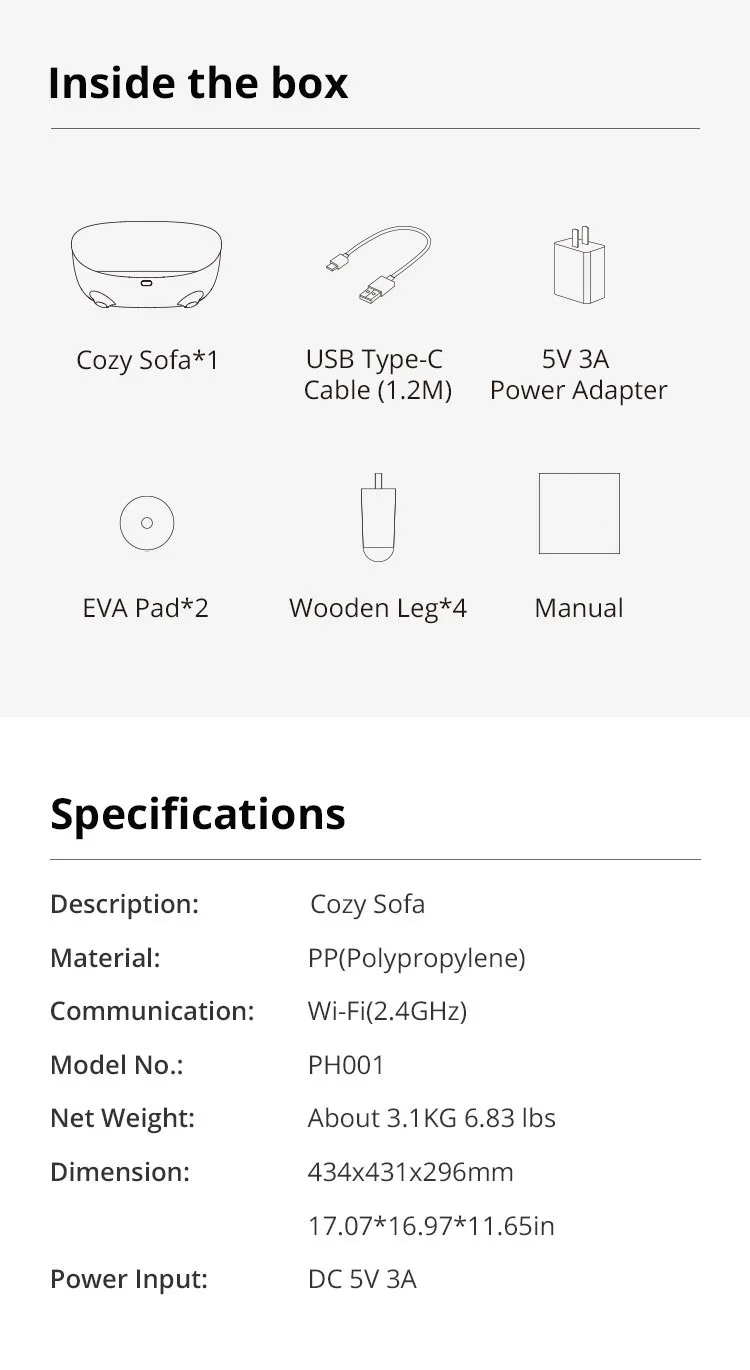Click the "USB Type-C Cable (1.2M)" label

pyautogui.click(x=377, y=375)
